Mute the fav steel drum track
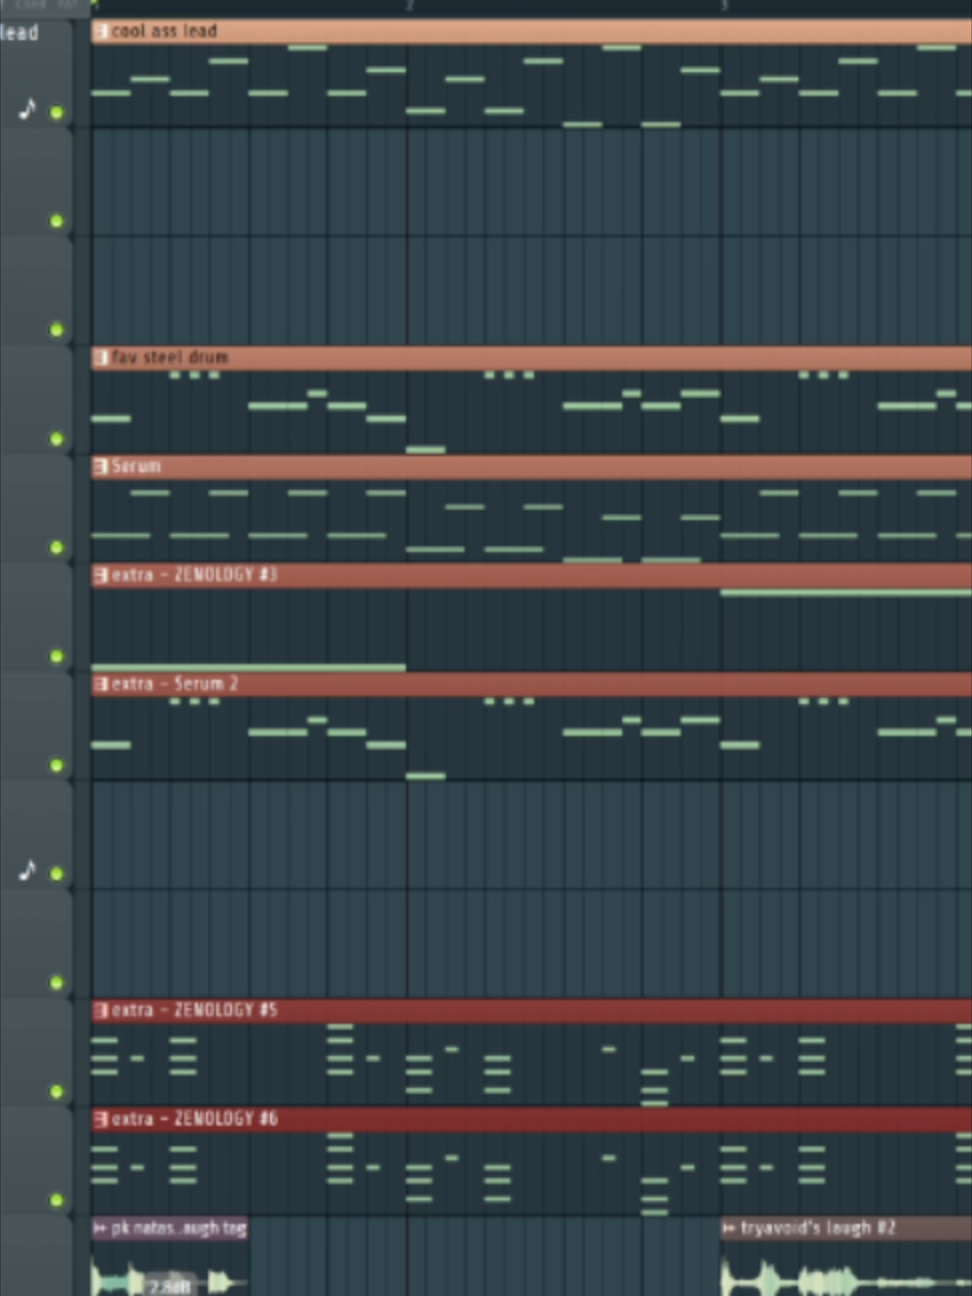 (57, 439)
